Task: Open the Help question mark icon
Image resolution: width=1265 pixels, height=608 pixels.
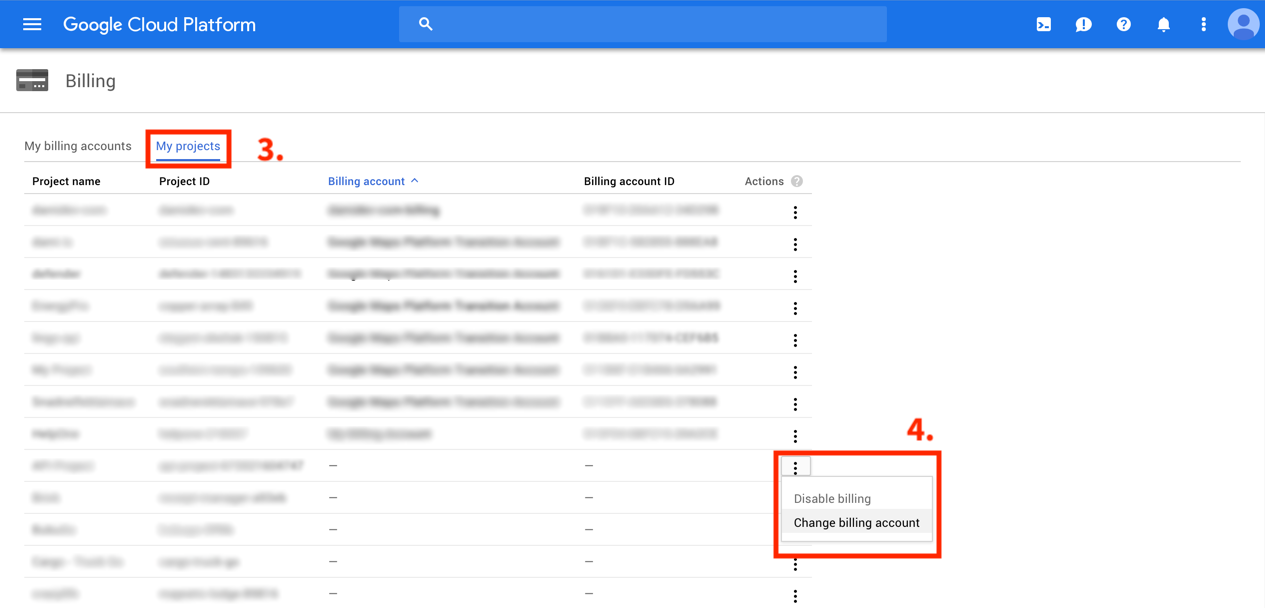Action: (1123, 24)
